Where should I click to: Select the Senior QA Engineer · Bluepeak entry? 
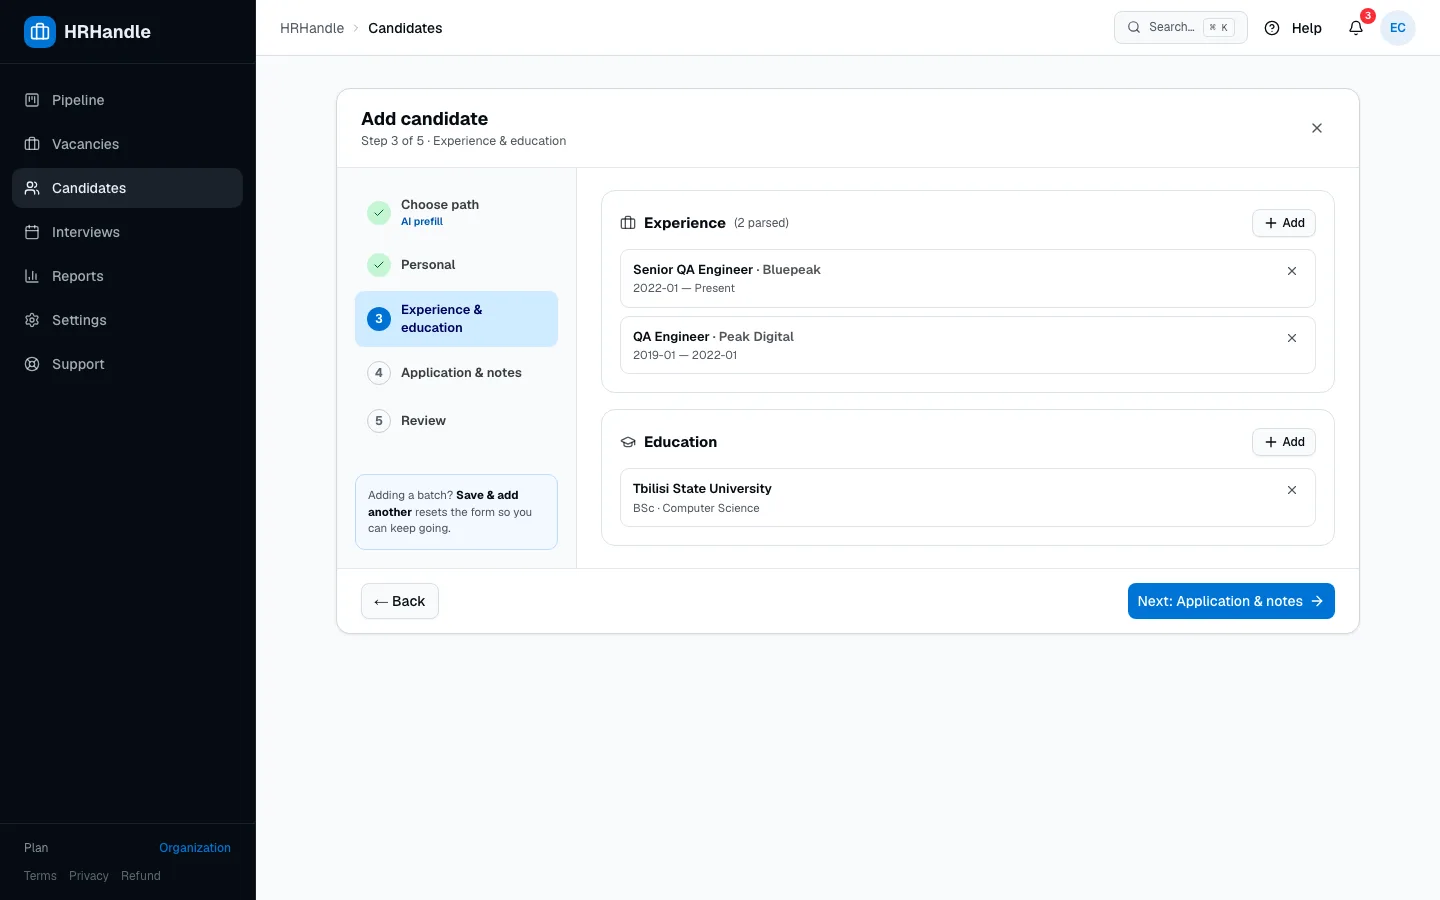pos(967,278)
